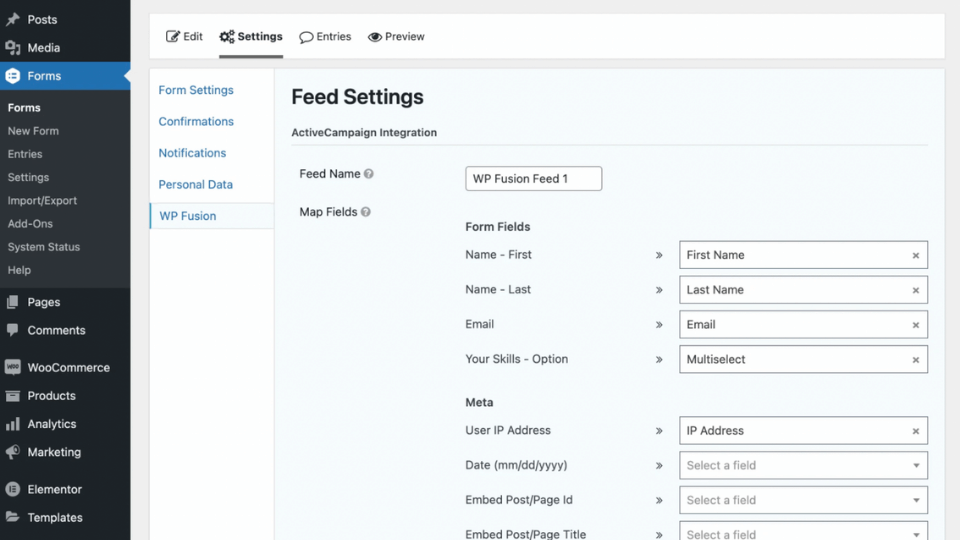Click the Settings gears icon

point(227,37)
